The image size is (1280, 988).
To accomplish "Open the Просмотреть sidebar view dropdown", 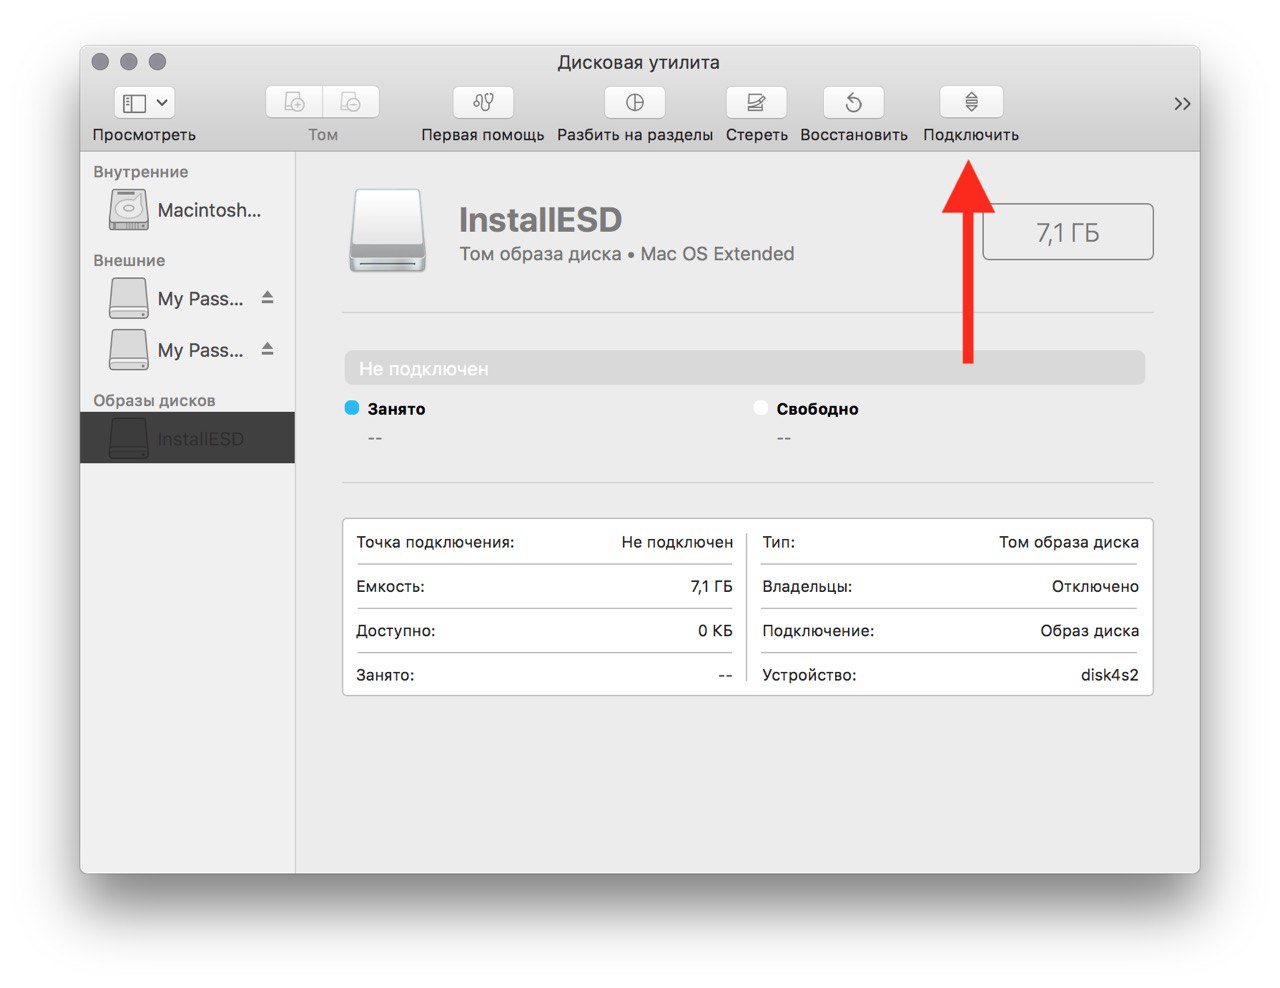I will (x=145, y=102).
